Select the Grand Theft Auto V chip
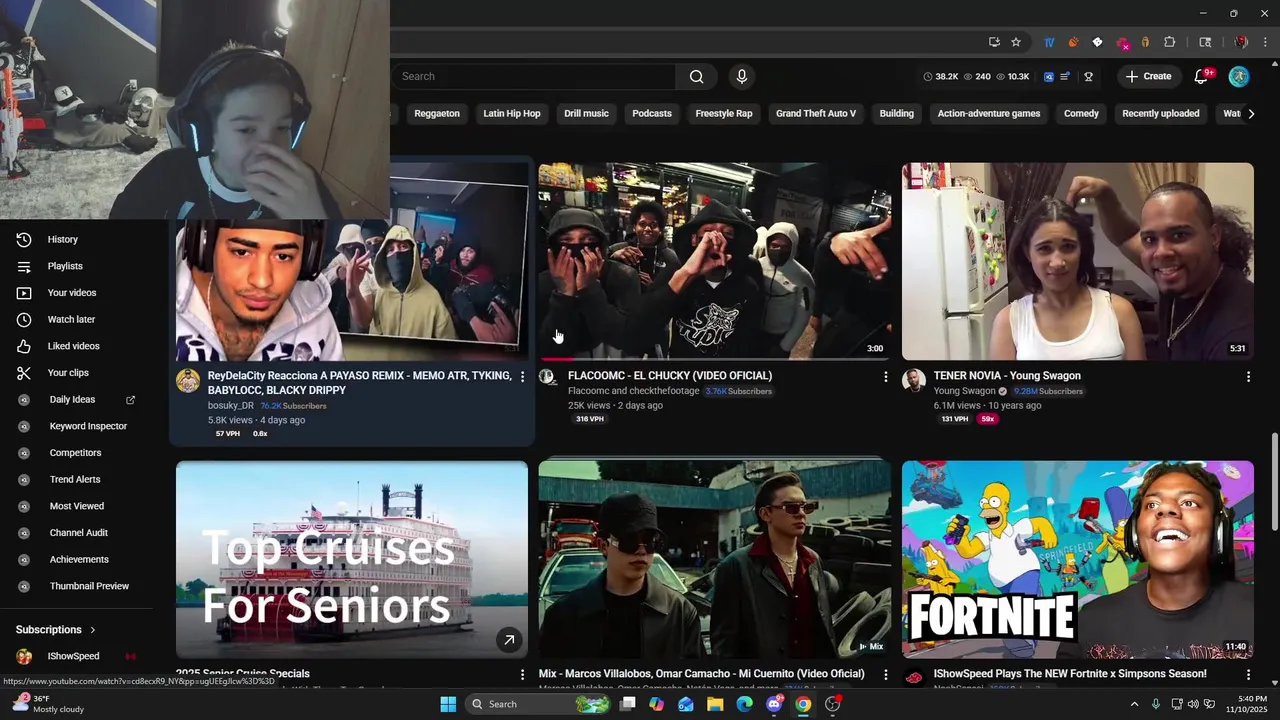Image resolution: width=1280 pixels, height=720 pixels. coord(816,114)
